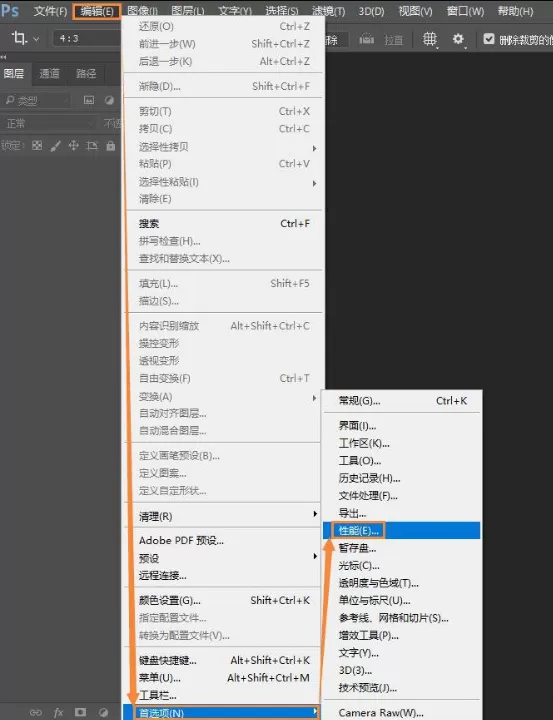The image size is (553, 720).
Task: Open the 类型 layer filter dropdown
Action: (x=37, y=100)
